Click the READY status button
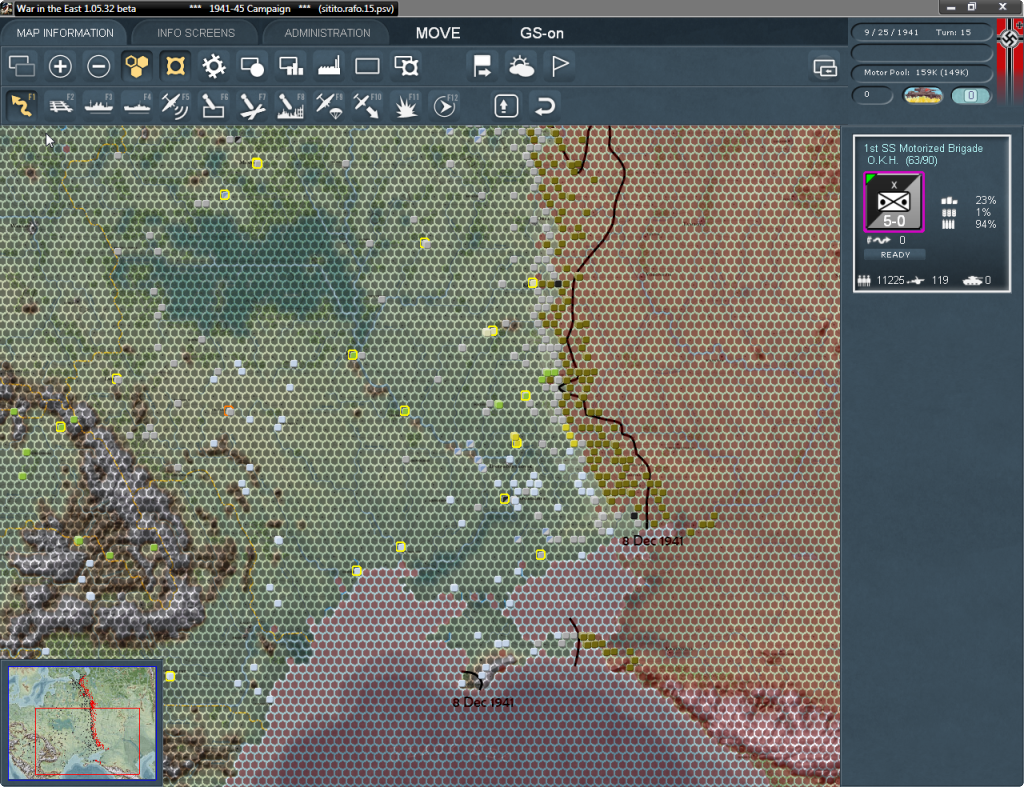The height and width of the screenshot is (787, 1024). coord(895,255)
